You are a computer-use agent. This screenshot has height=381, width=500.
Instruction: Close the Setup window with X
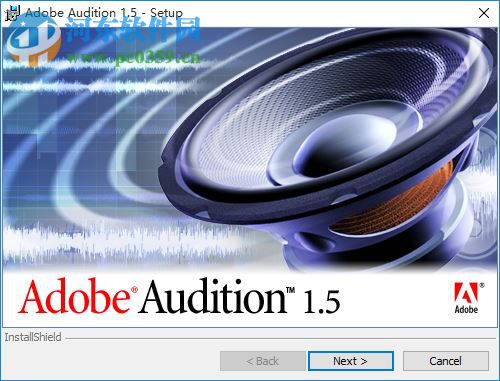484,13
